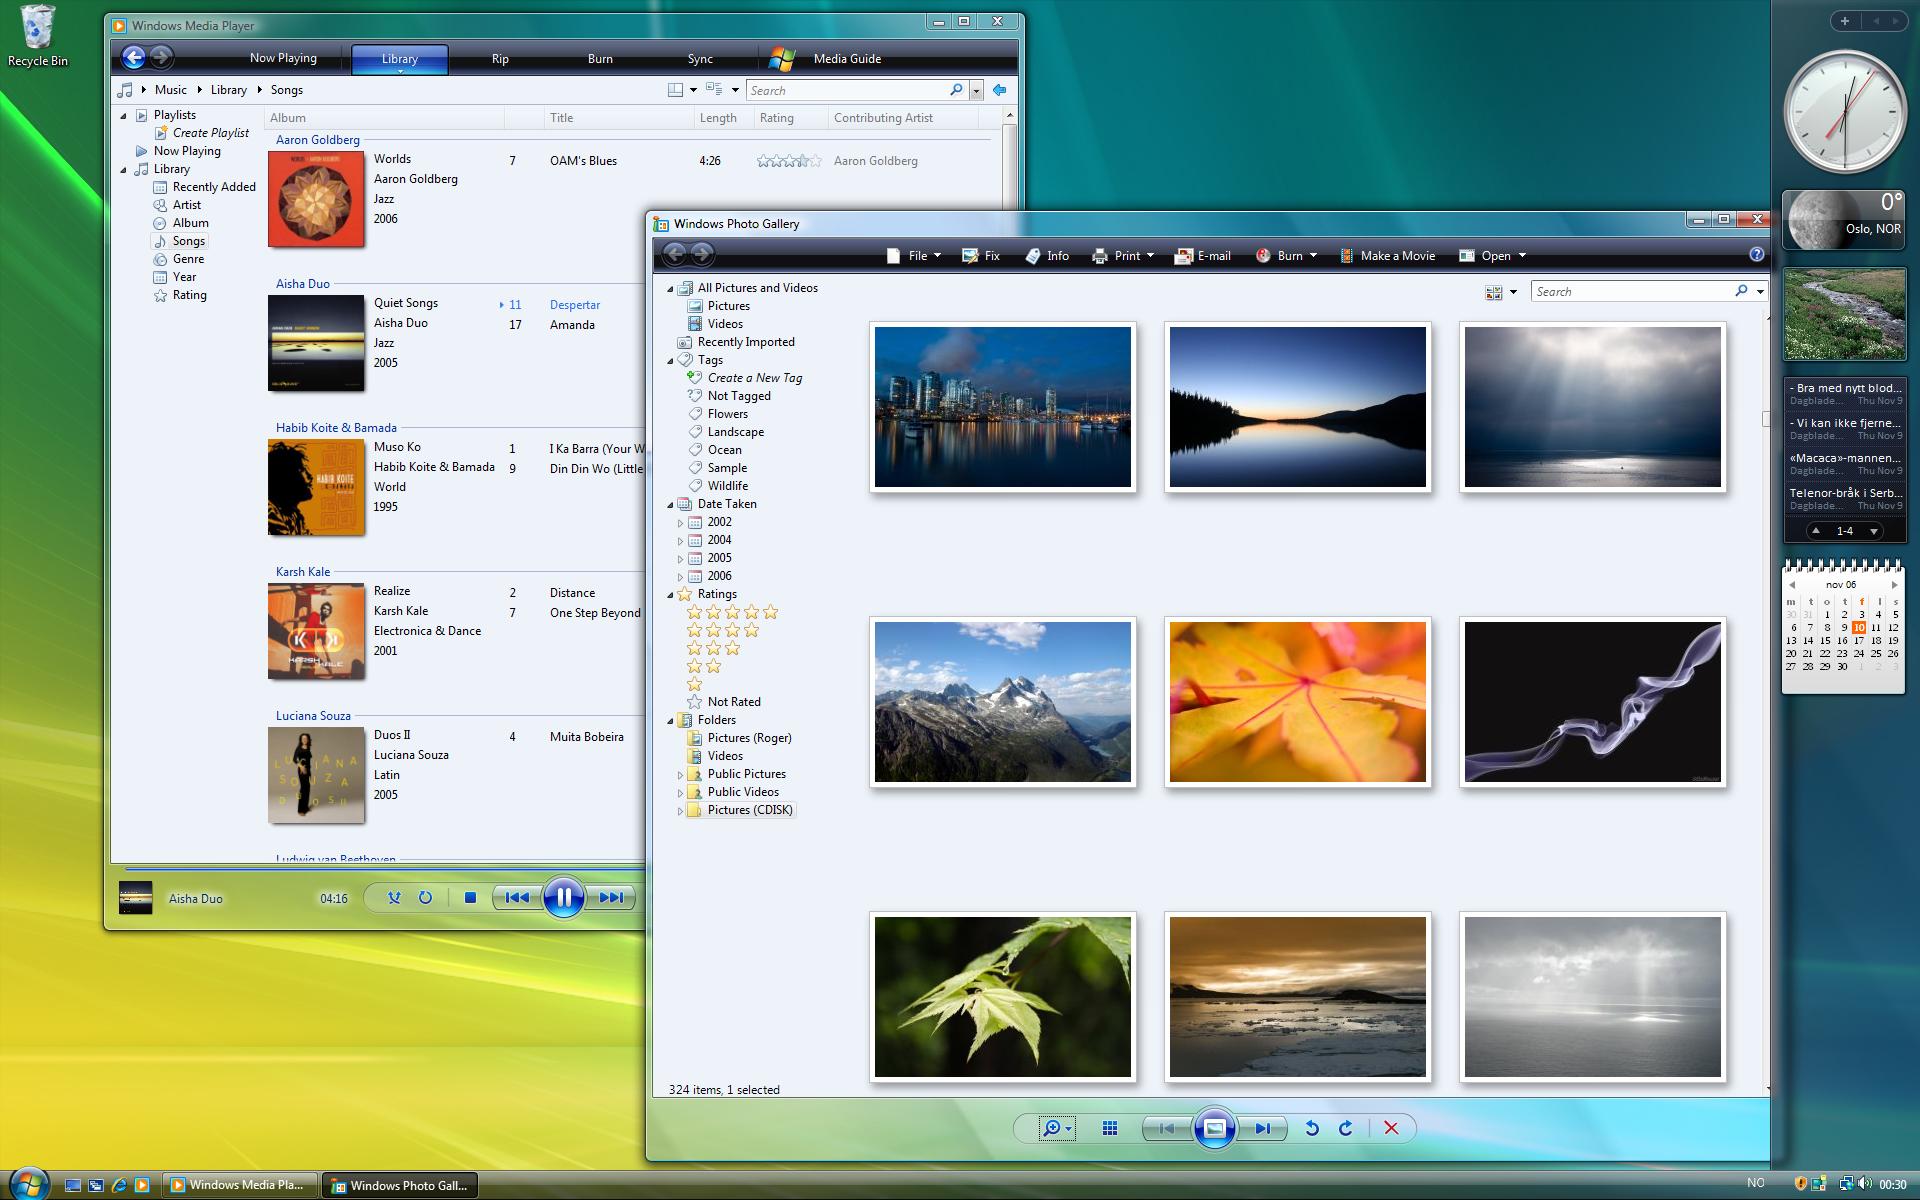Select Genre in Media Player library
Image resolution: width=1920 pixels, height=1200 pixels.
(x=188, y=259)
